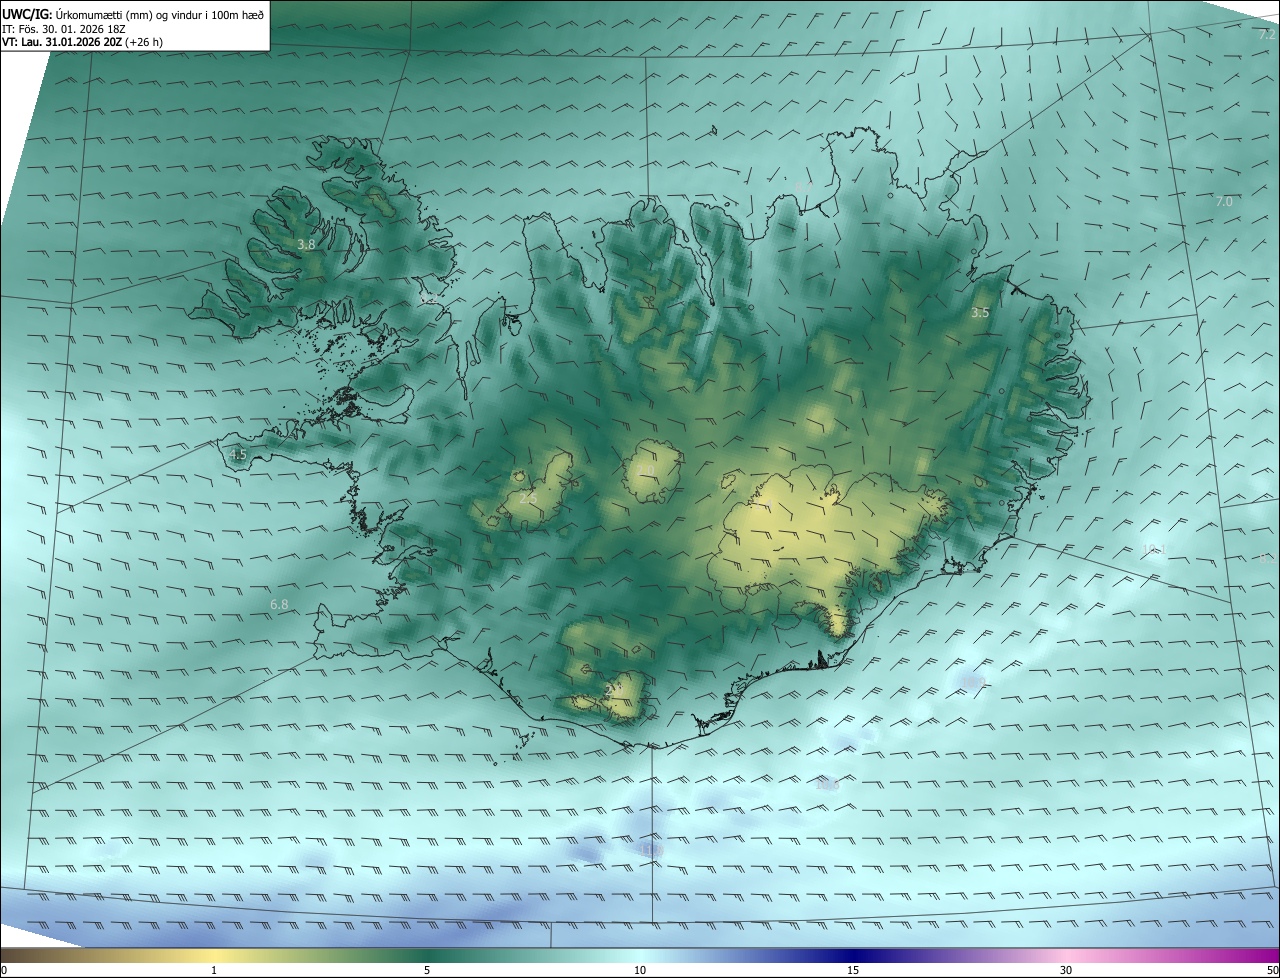Click the 3.5 value in northeast Iceland
Viewport: 1280px width, 978px height.
click(x=980, y=313)
